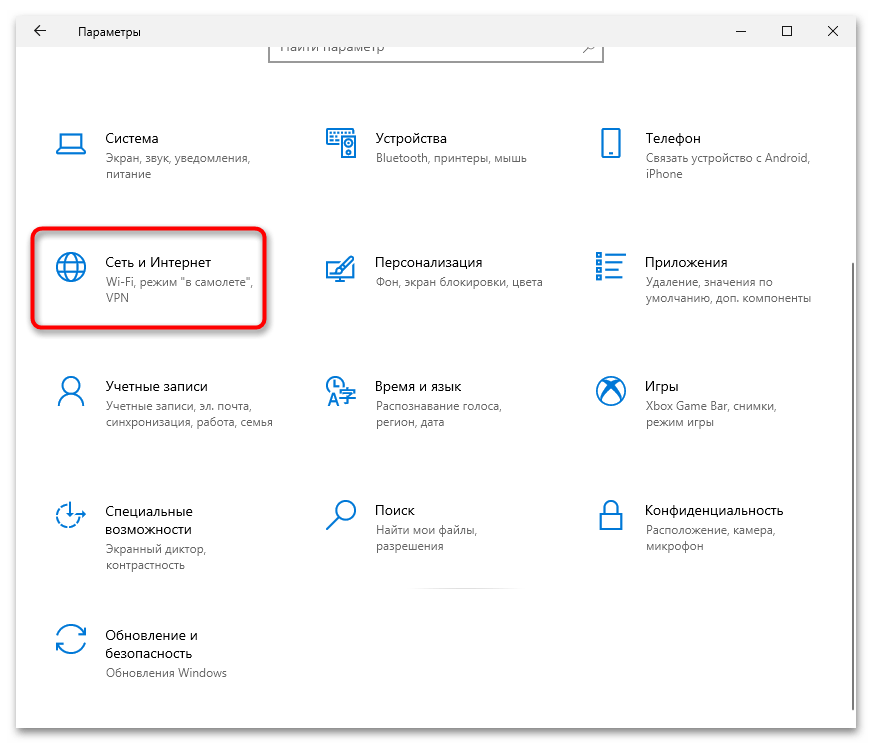Open the Конфиденциальность padlock icon

611,515
